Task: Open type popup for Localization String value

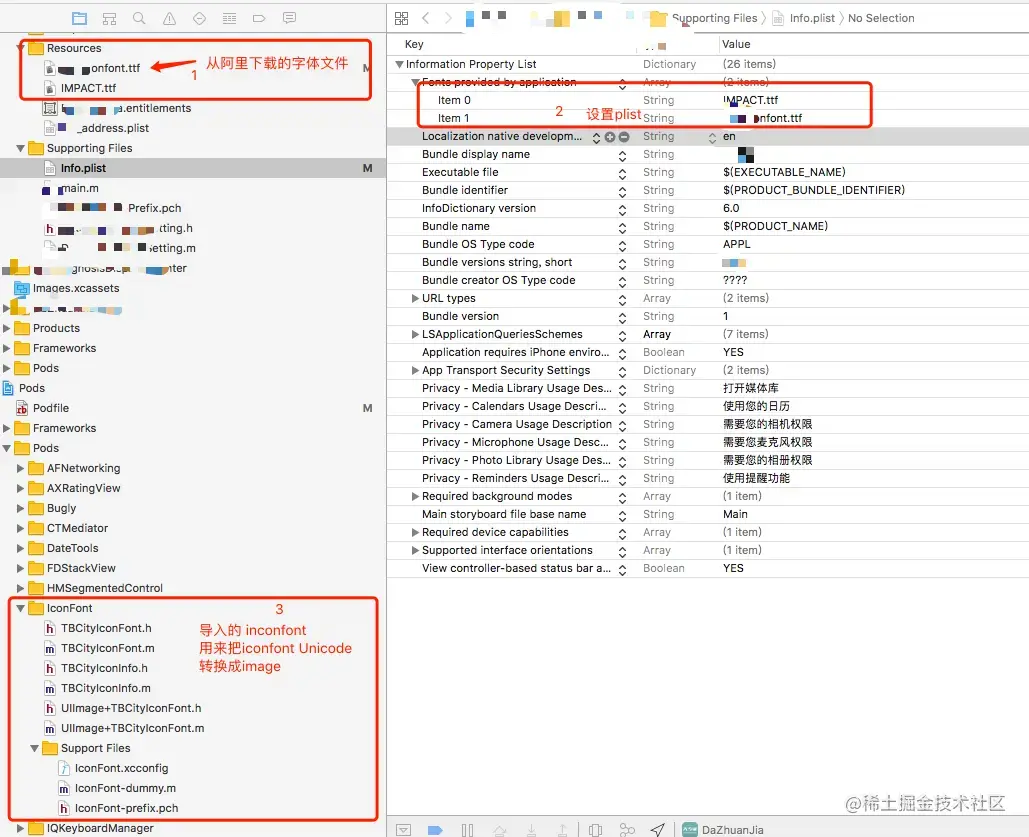Action: [x=712, y=138]
